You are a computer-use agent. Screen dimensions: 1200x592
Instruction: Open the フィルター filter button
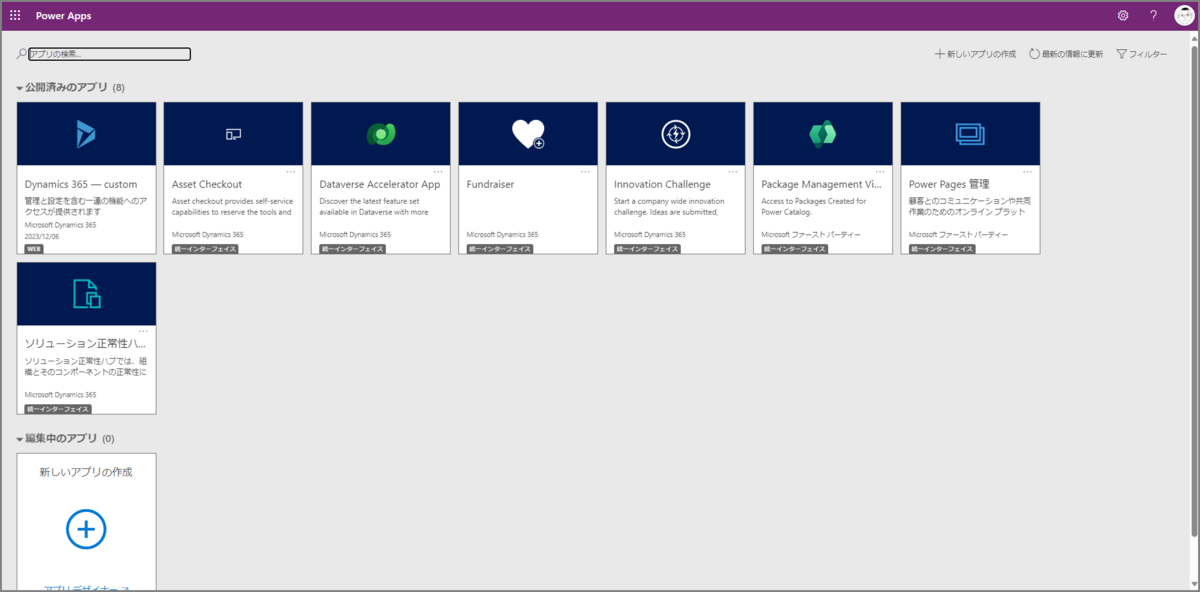(1141, 54)
